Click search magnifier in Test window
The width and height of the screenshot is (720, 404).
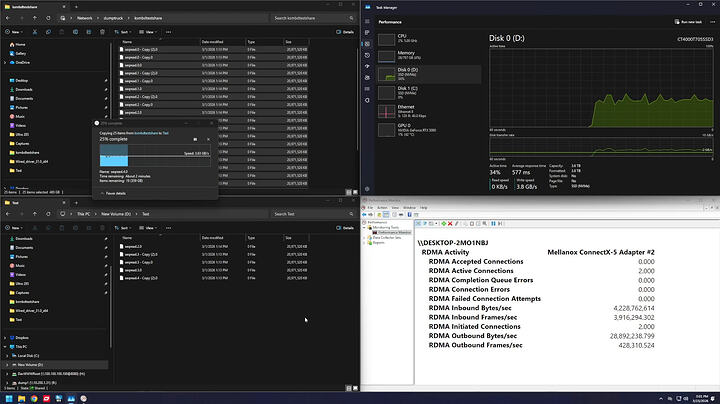[x=351, y=214]
